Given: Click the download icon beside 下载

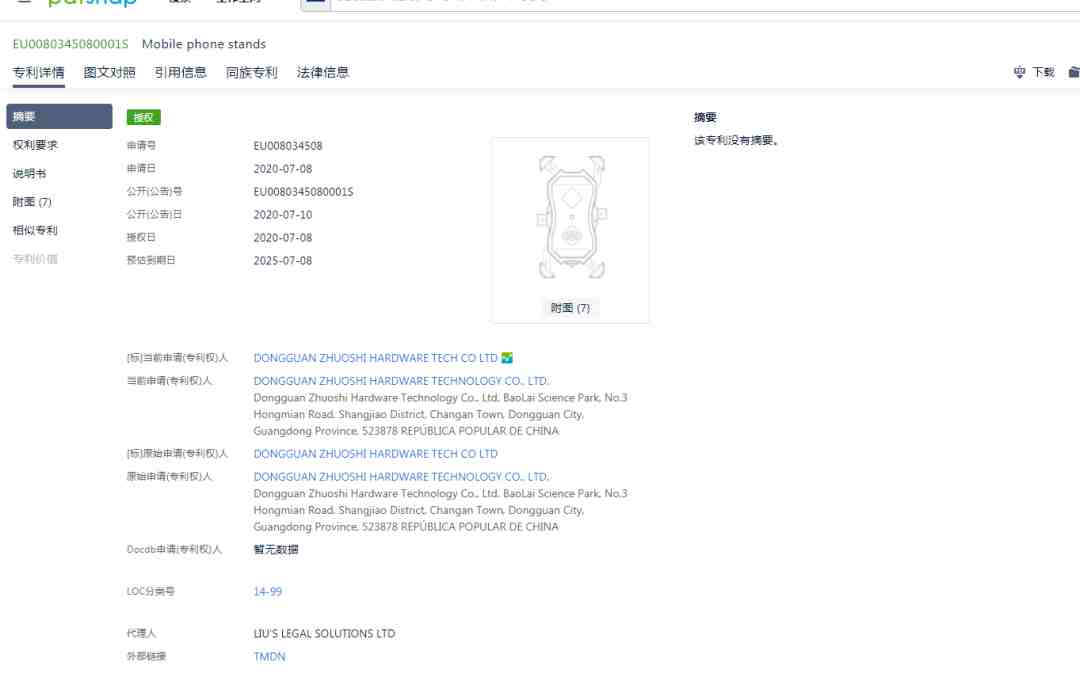Looking at the screenshot, I should click(1019, 72).
